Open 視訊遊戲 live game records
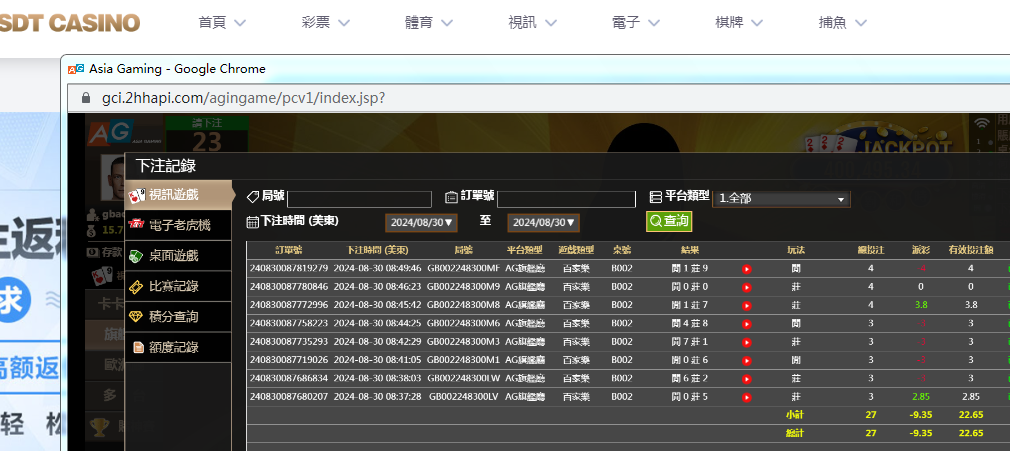Screen dimensions: 1010x451 tap(173, 195)
